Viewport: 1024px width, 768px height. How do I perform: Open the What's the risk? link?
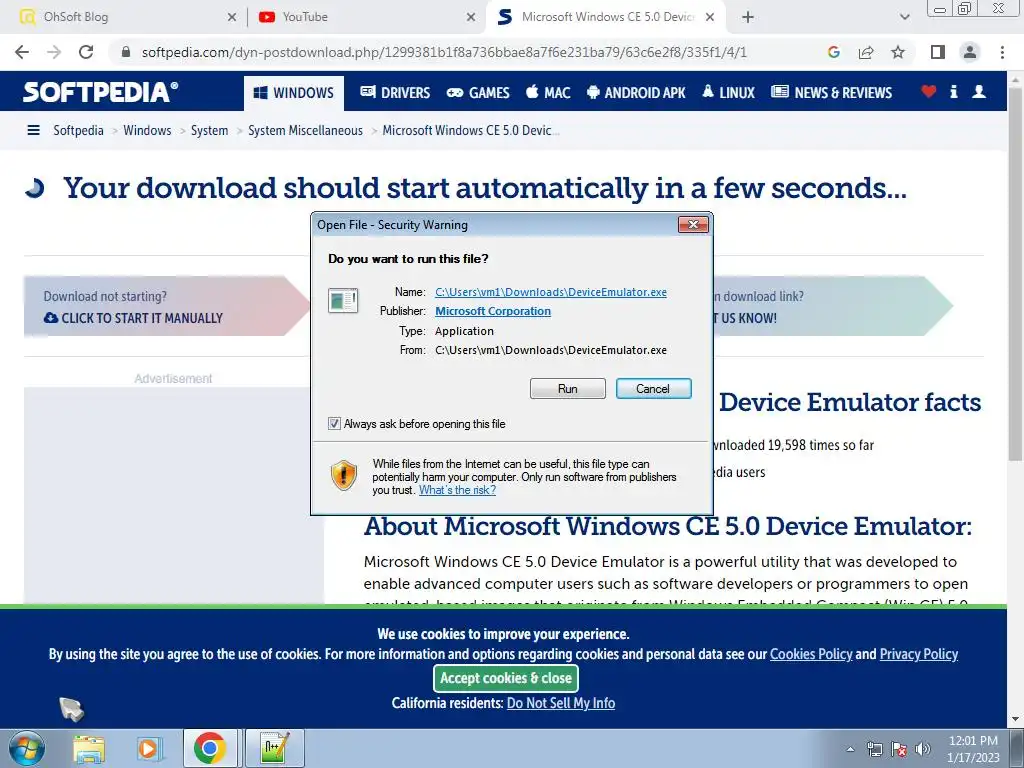(457, 490)
